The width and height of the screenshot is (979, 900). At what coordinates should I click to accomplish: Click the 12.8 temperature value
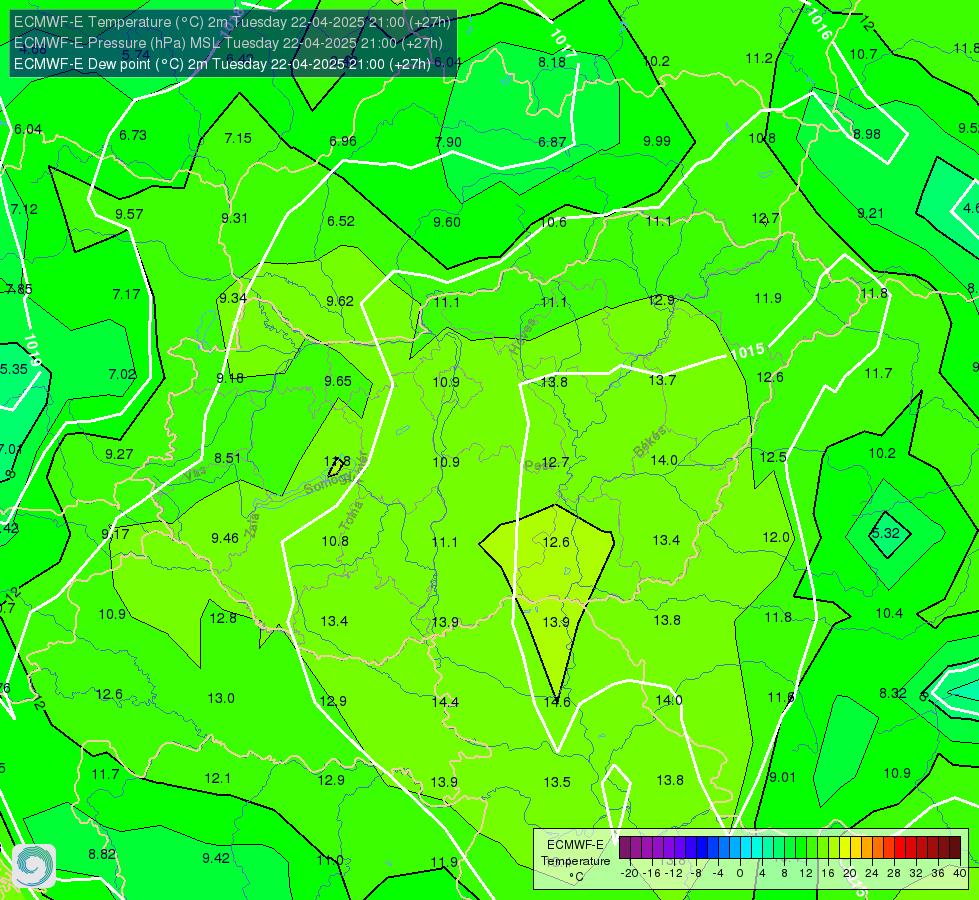[223, 618]
